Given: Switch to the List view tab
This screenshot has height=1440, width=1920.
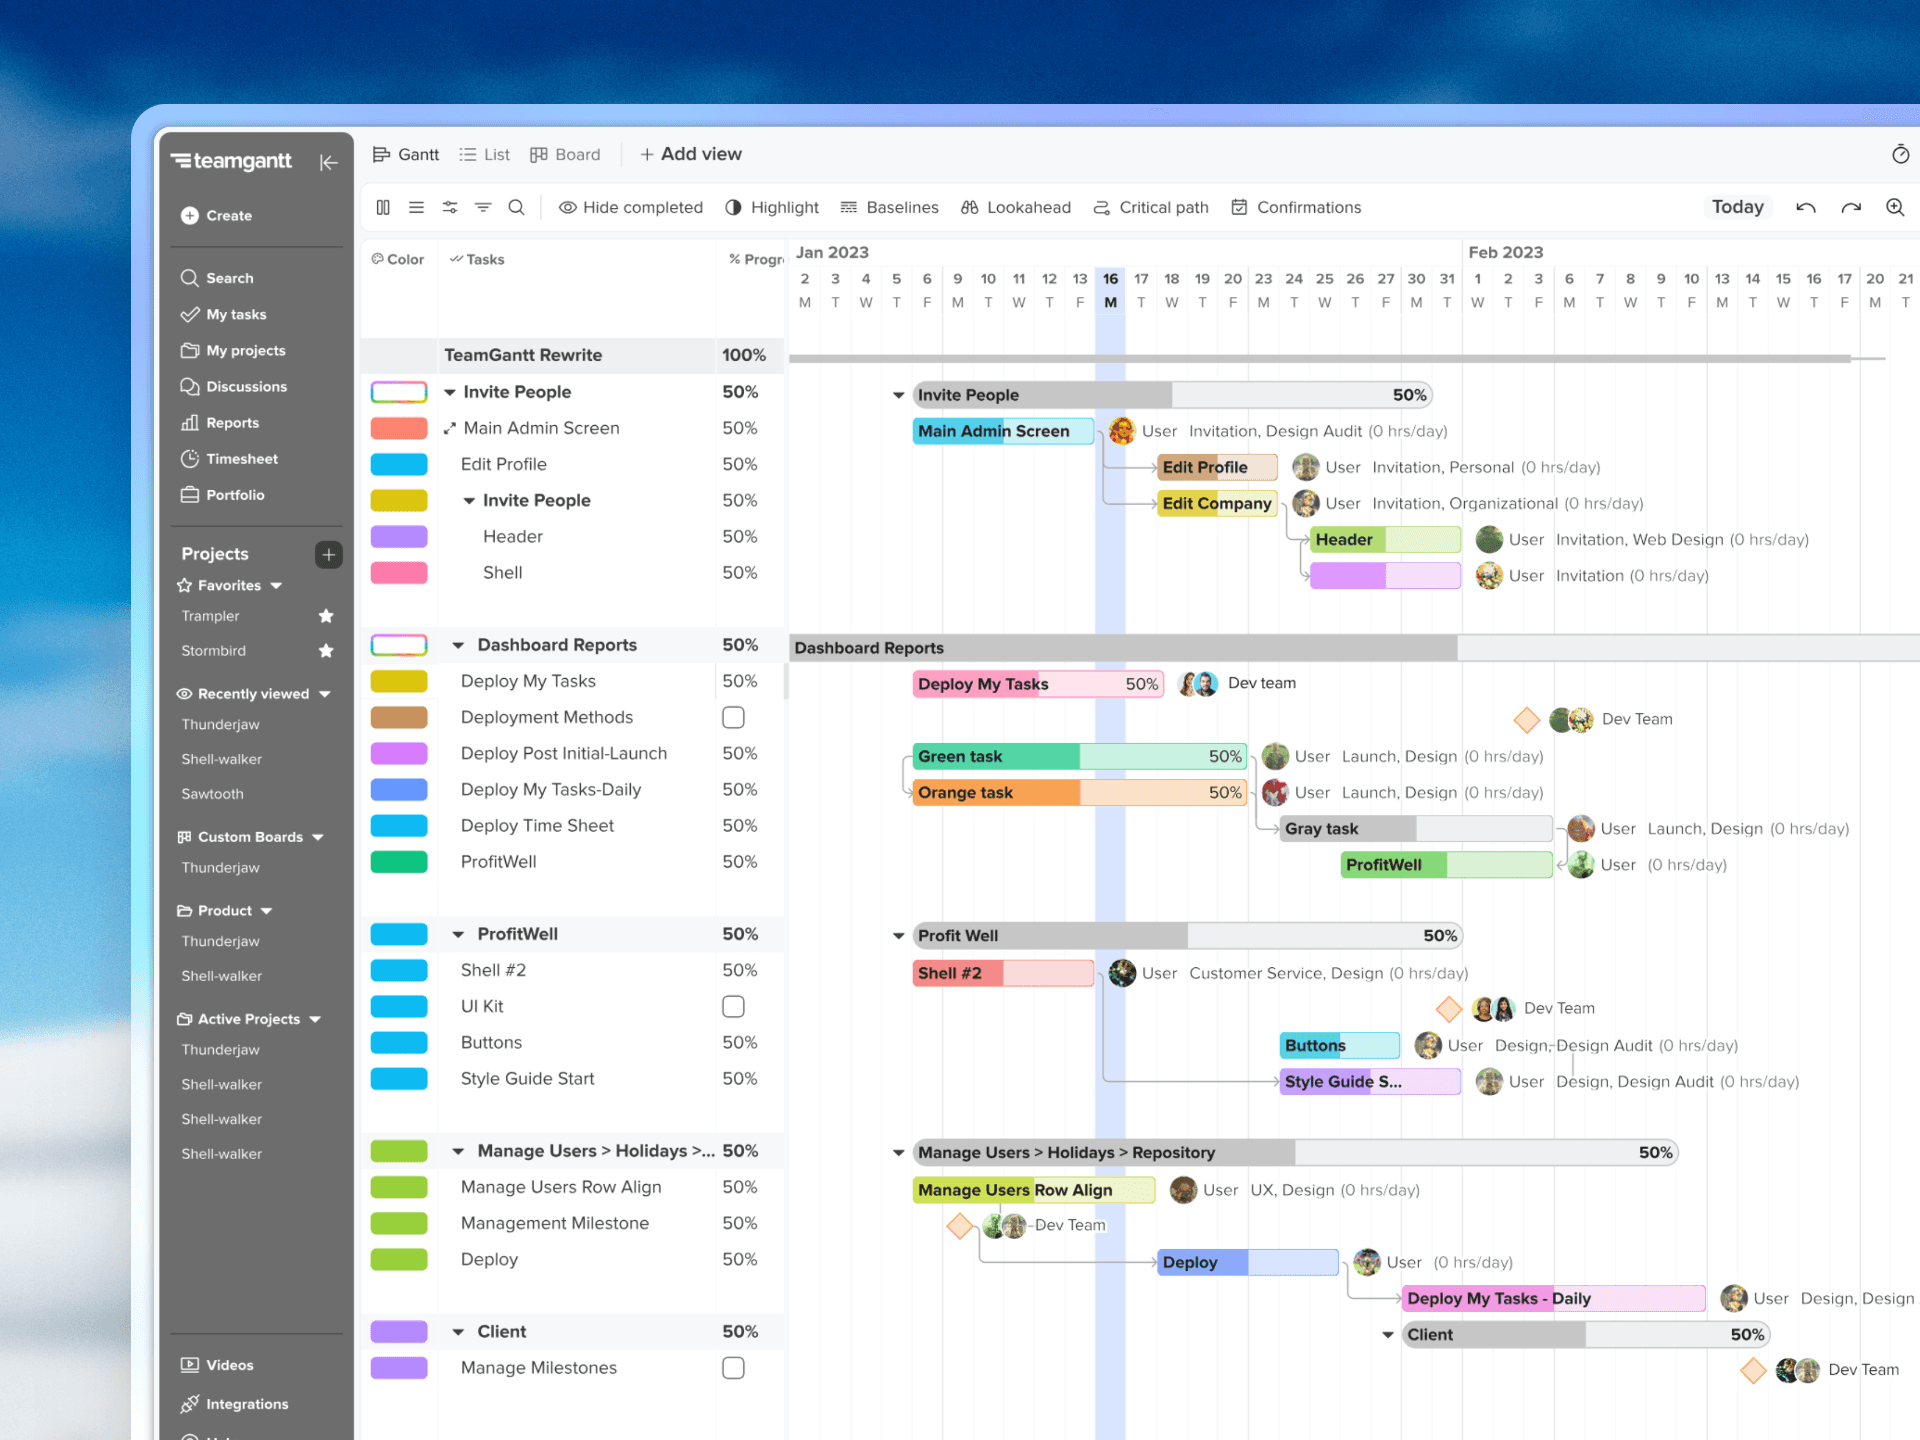Looking at the screenshot, I should [x=484, y=154].
